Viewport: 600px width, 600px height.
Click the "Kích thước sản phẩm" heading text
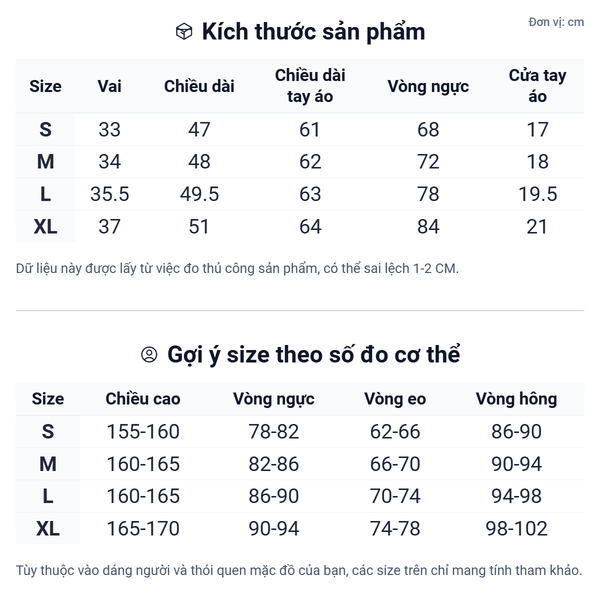click(x=313, y=32)
